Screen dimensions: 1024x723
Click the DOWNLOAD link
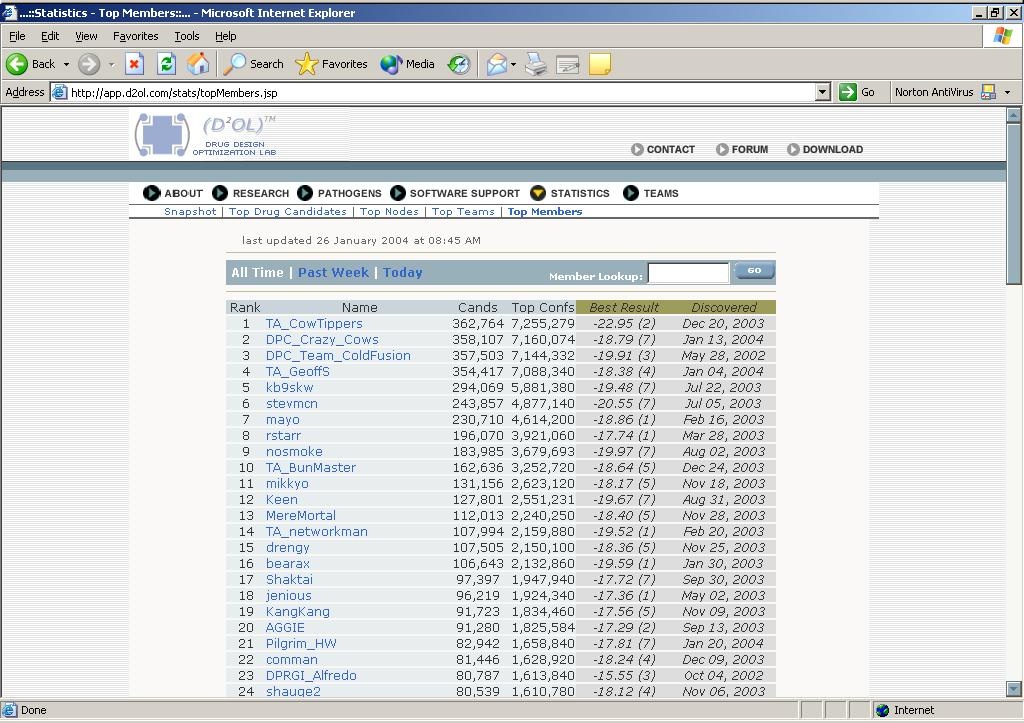pos(825,150)
